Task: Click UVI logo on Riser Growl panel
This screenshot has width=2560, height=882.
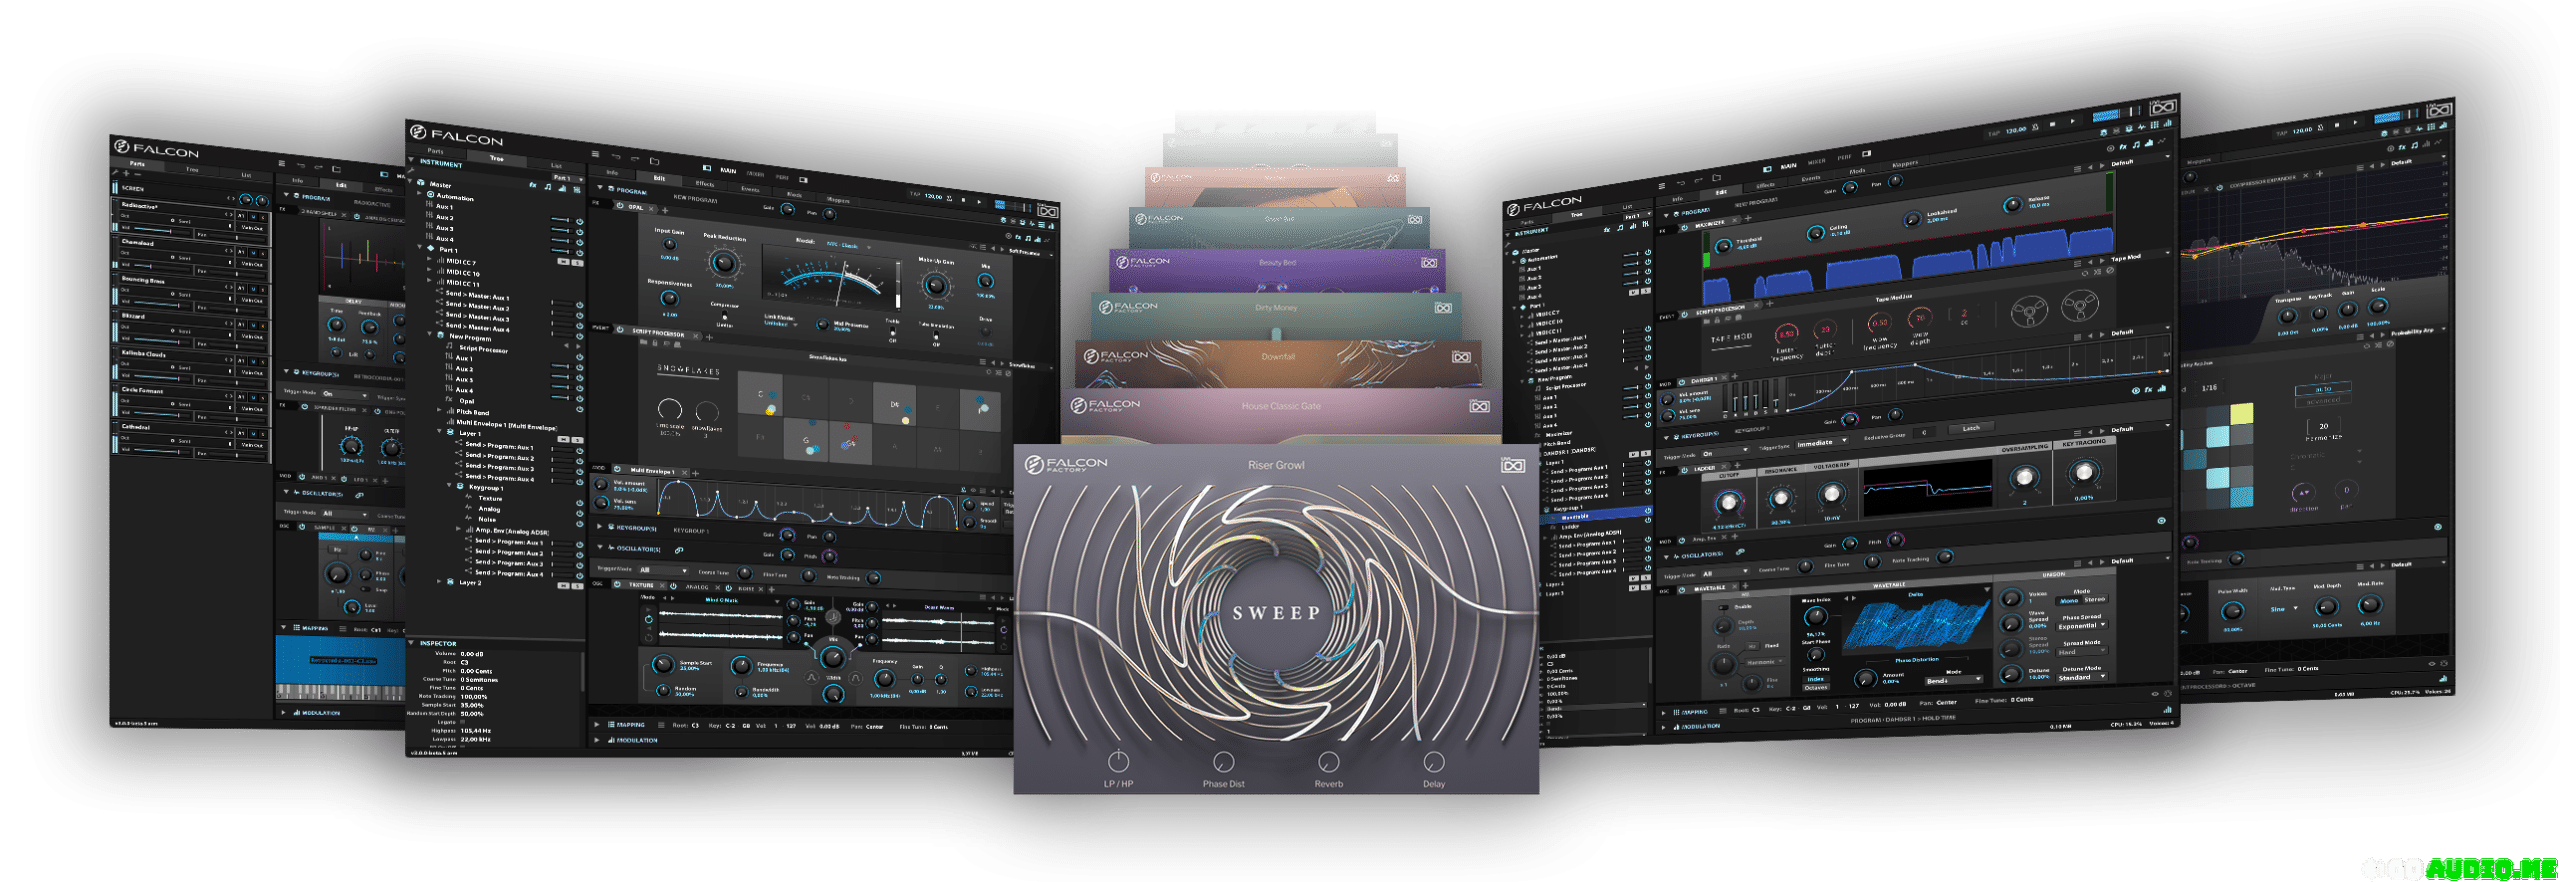Action: [1513, 465]
